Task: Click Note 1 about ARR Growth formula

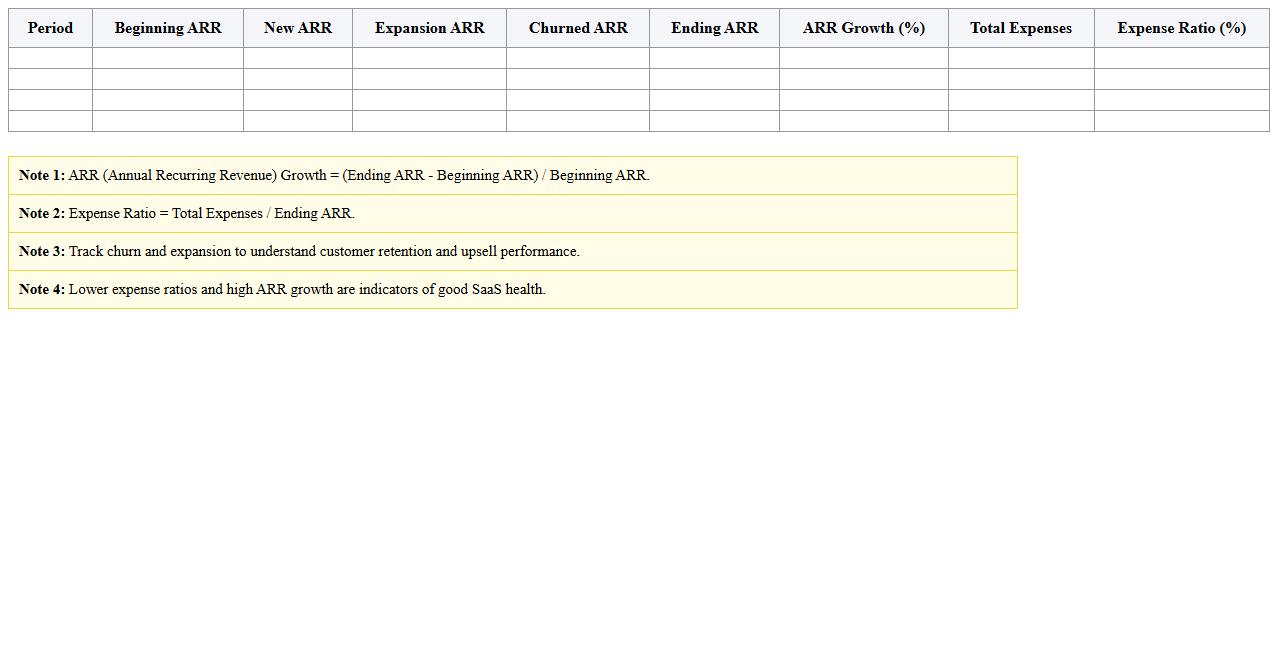Action: [x=334, y=175]
